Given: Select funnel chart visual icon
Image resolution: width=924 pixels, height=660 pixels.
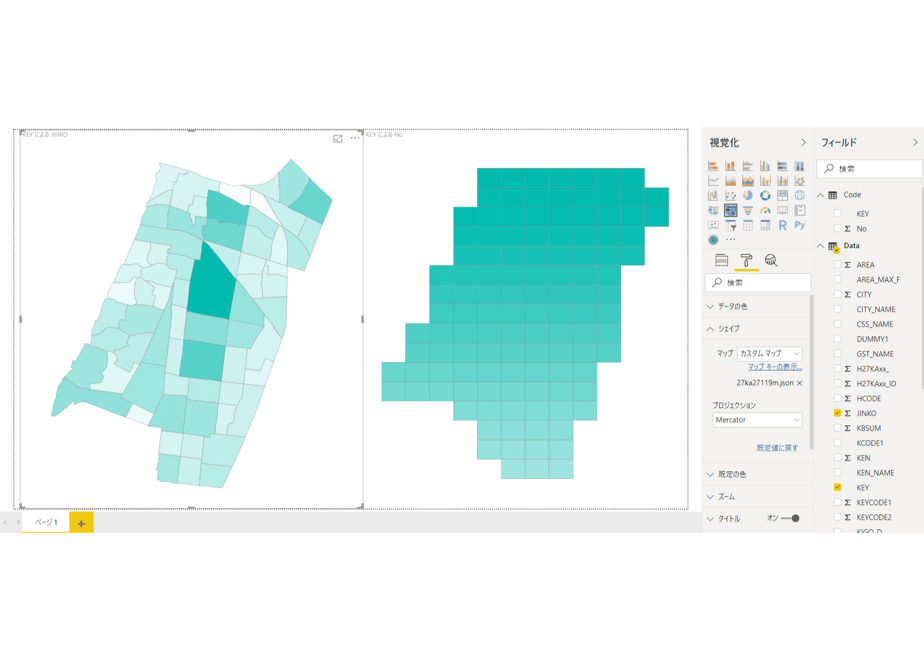Looking at the screenshot, I should pos(748,210).
